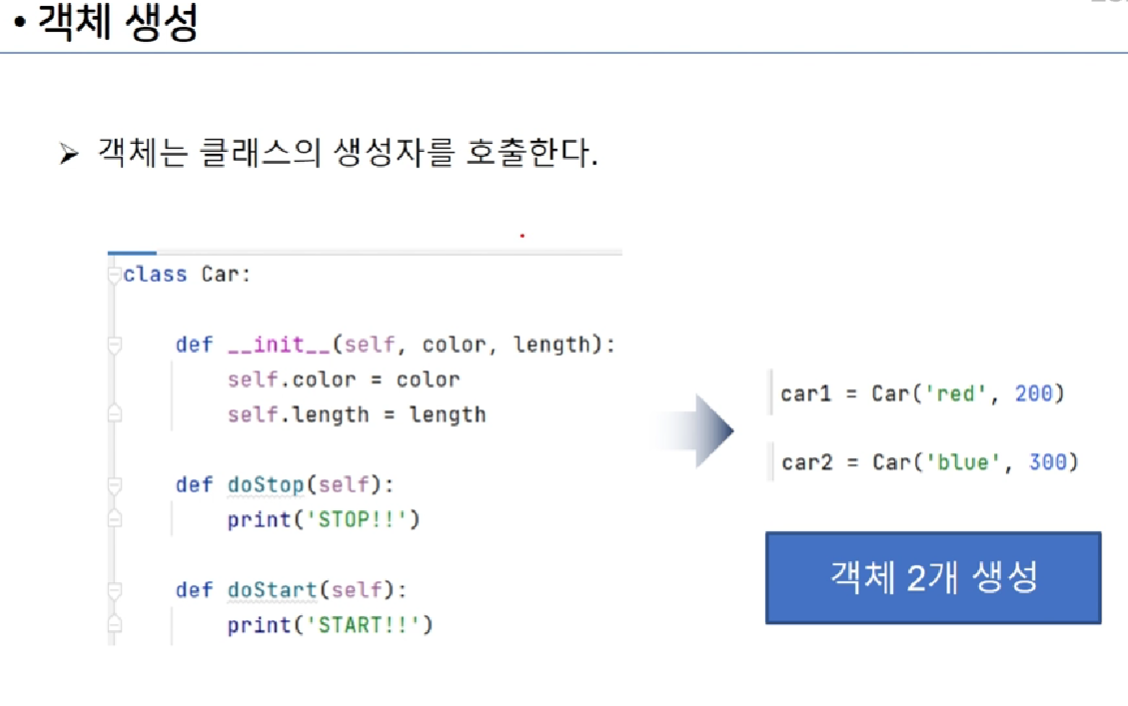1128x706 pixels.
Task: Collapse the doStop method fold marker
Action: tap(114, 484)
